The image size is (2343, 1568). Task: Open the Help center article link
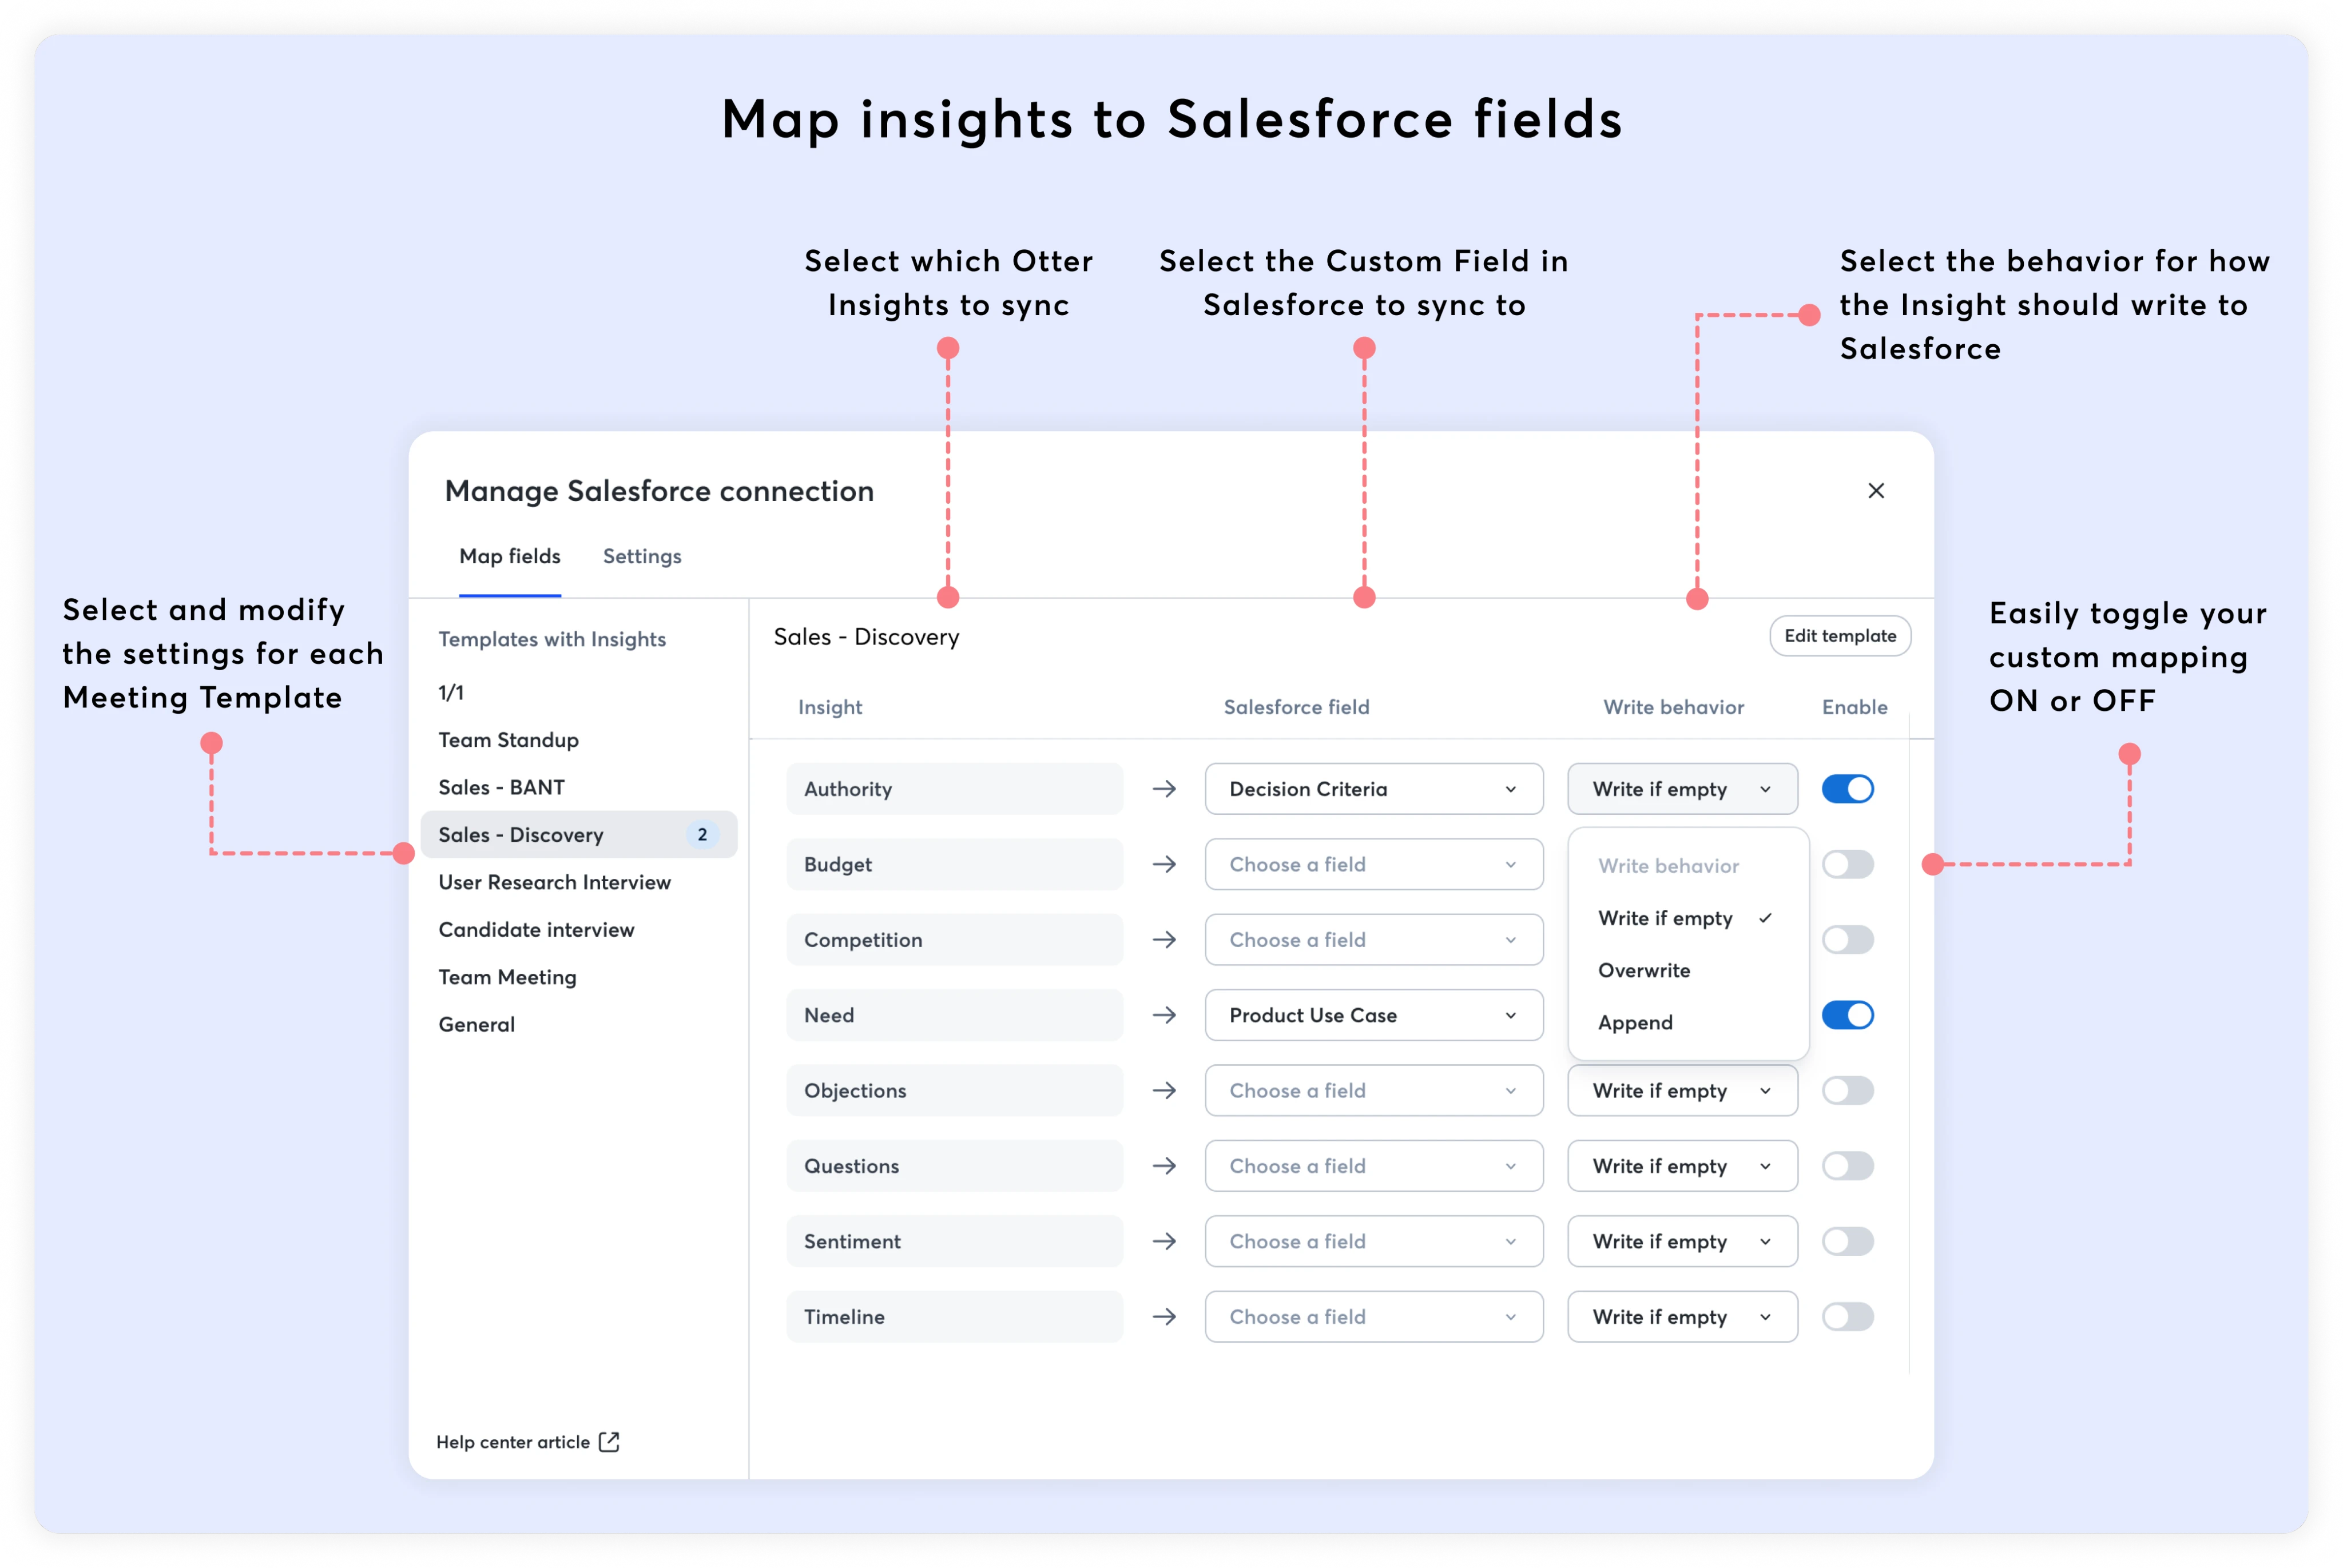pos(513,1441)
